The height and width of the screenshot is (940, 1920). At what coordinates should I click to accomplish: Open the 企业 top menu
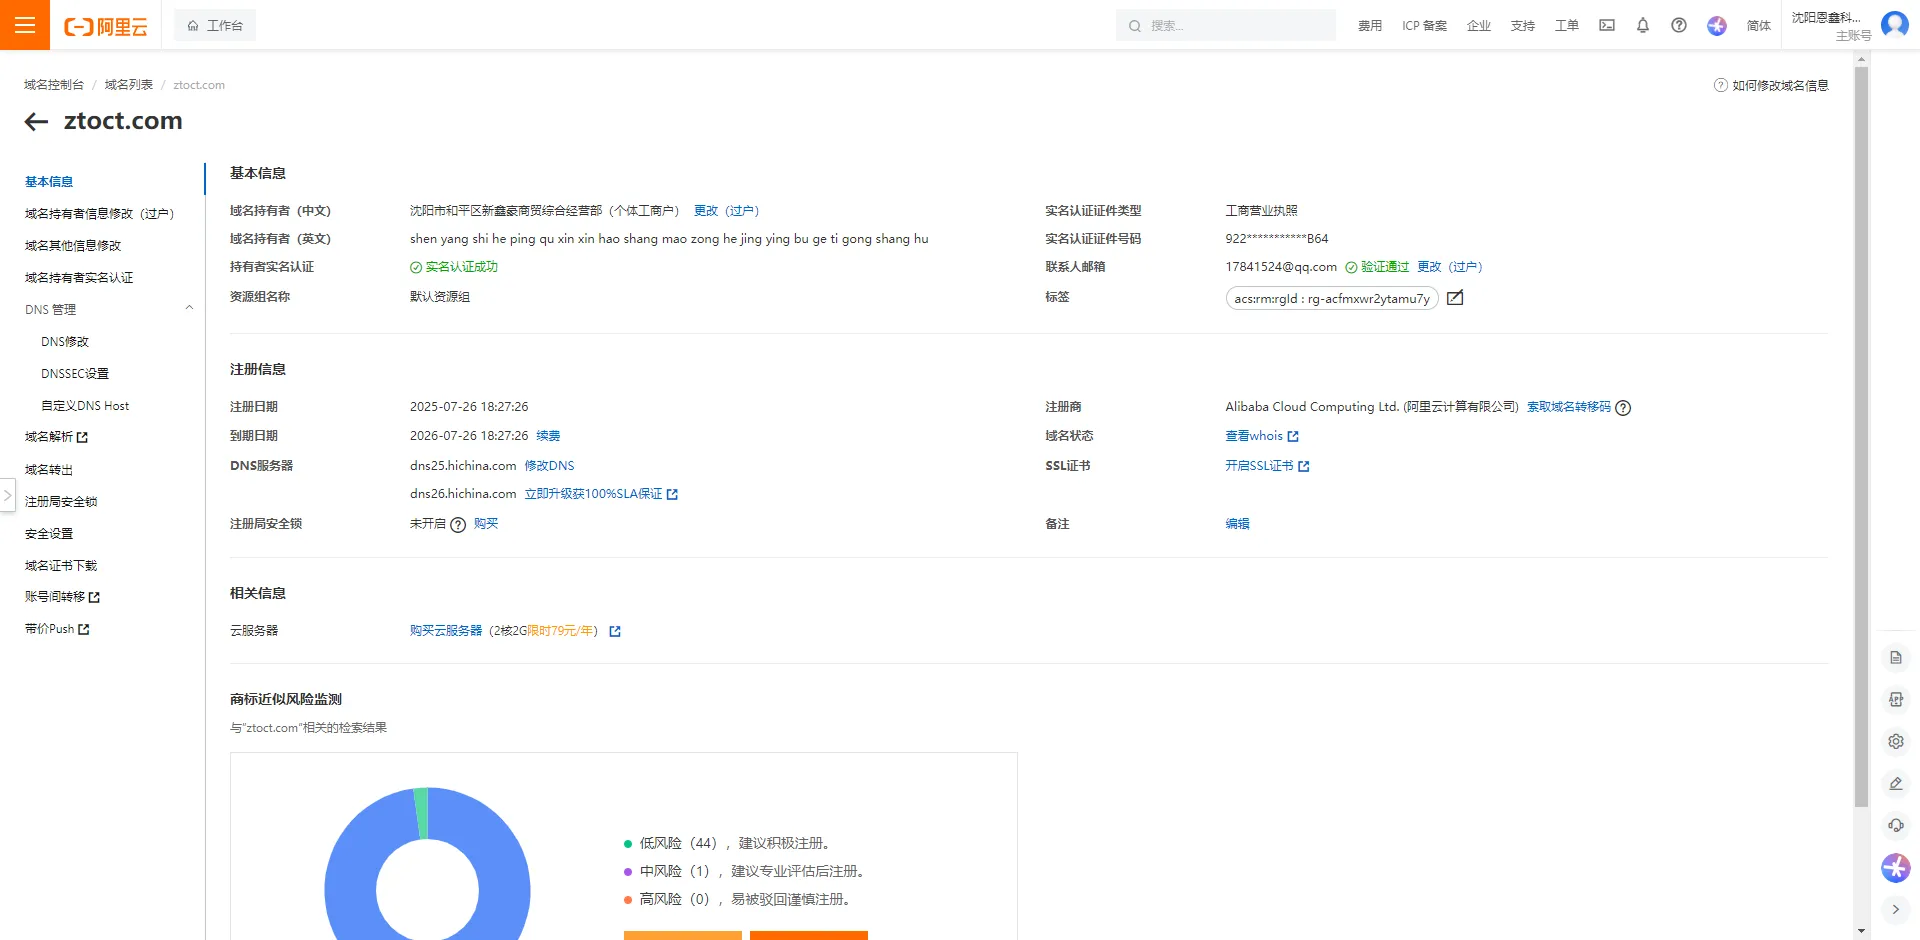(x=1479, y=26)
